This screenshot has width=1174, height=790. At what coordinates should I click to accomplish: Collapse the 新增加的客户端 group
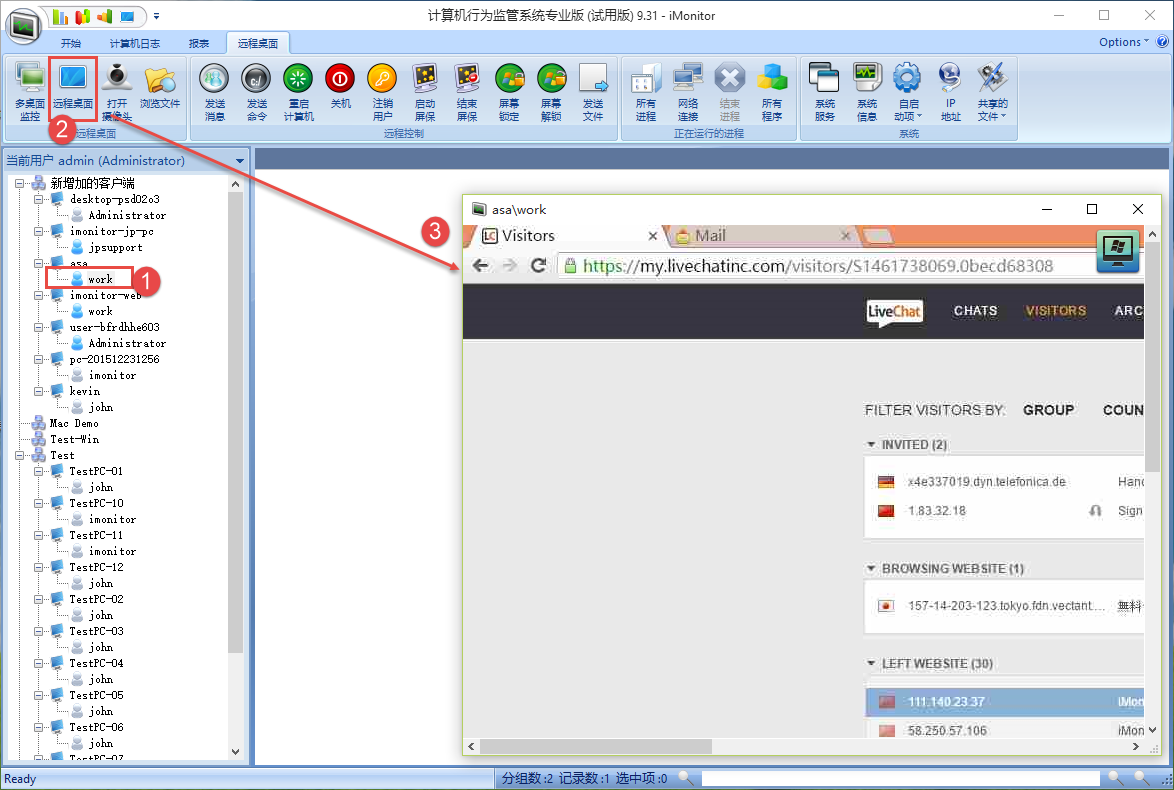tap(19, 183)
